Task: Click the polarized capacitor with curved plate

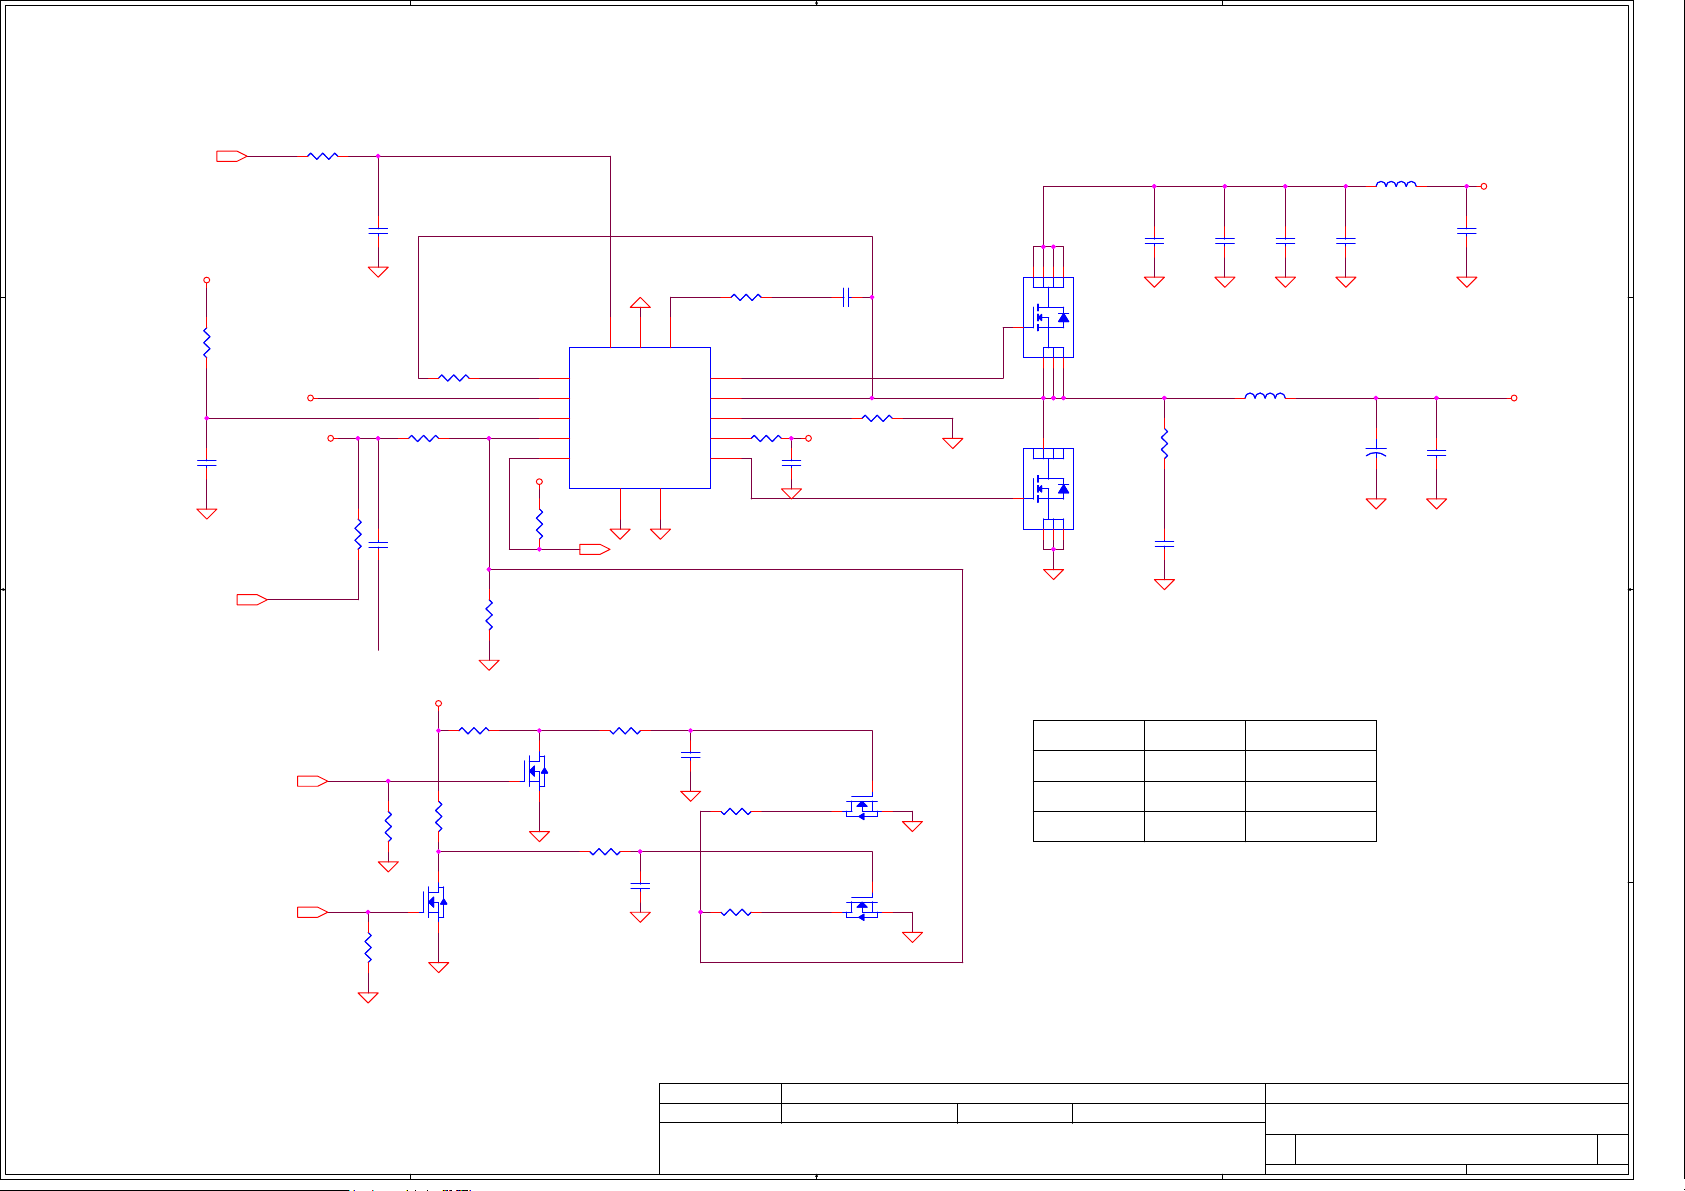Action: [x=1376, y=453]
